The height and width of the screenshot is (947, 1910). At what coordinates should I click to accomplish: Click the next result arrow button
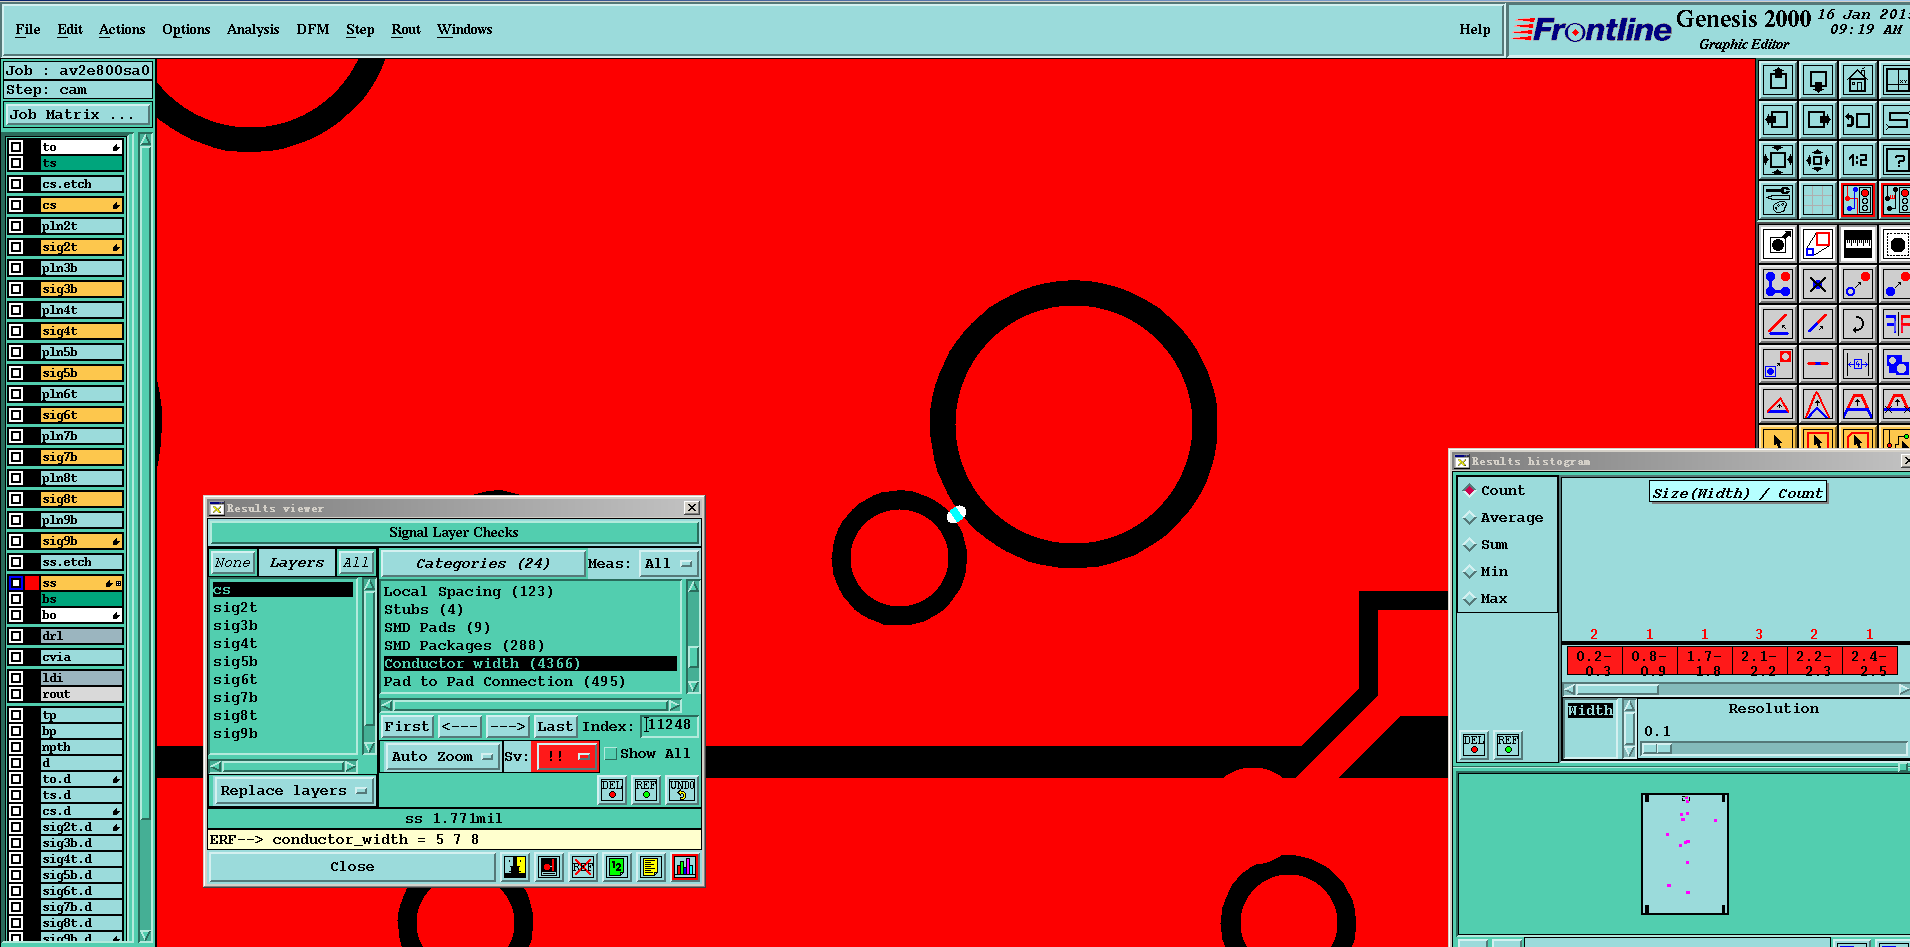[x=507, y=727]
